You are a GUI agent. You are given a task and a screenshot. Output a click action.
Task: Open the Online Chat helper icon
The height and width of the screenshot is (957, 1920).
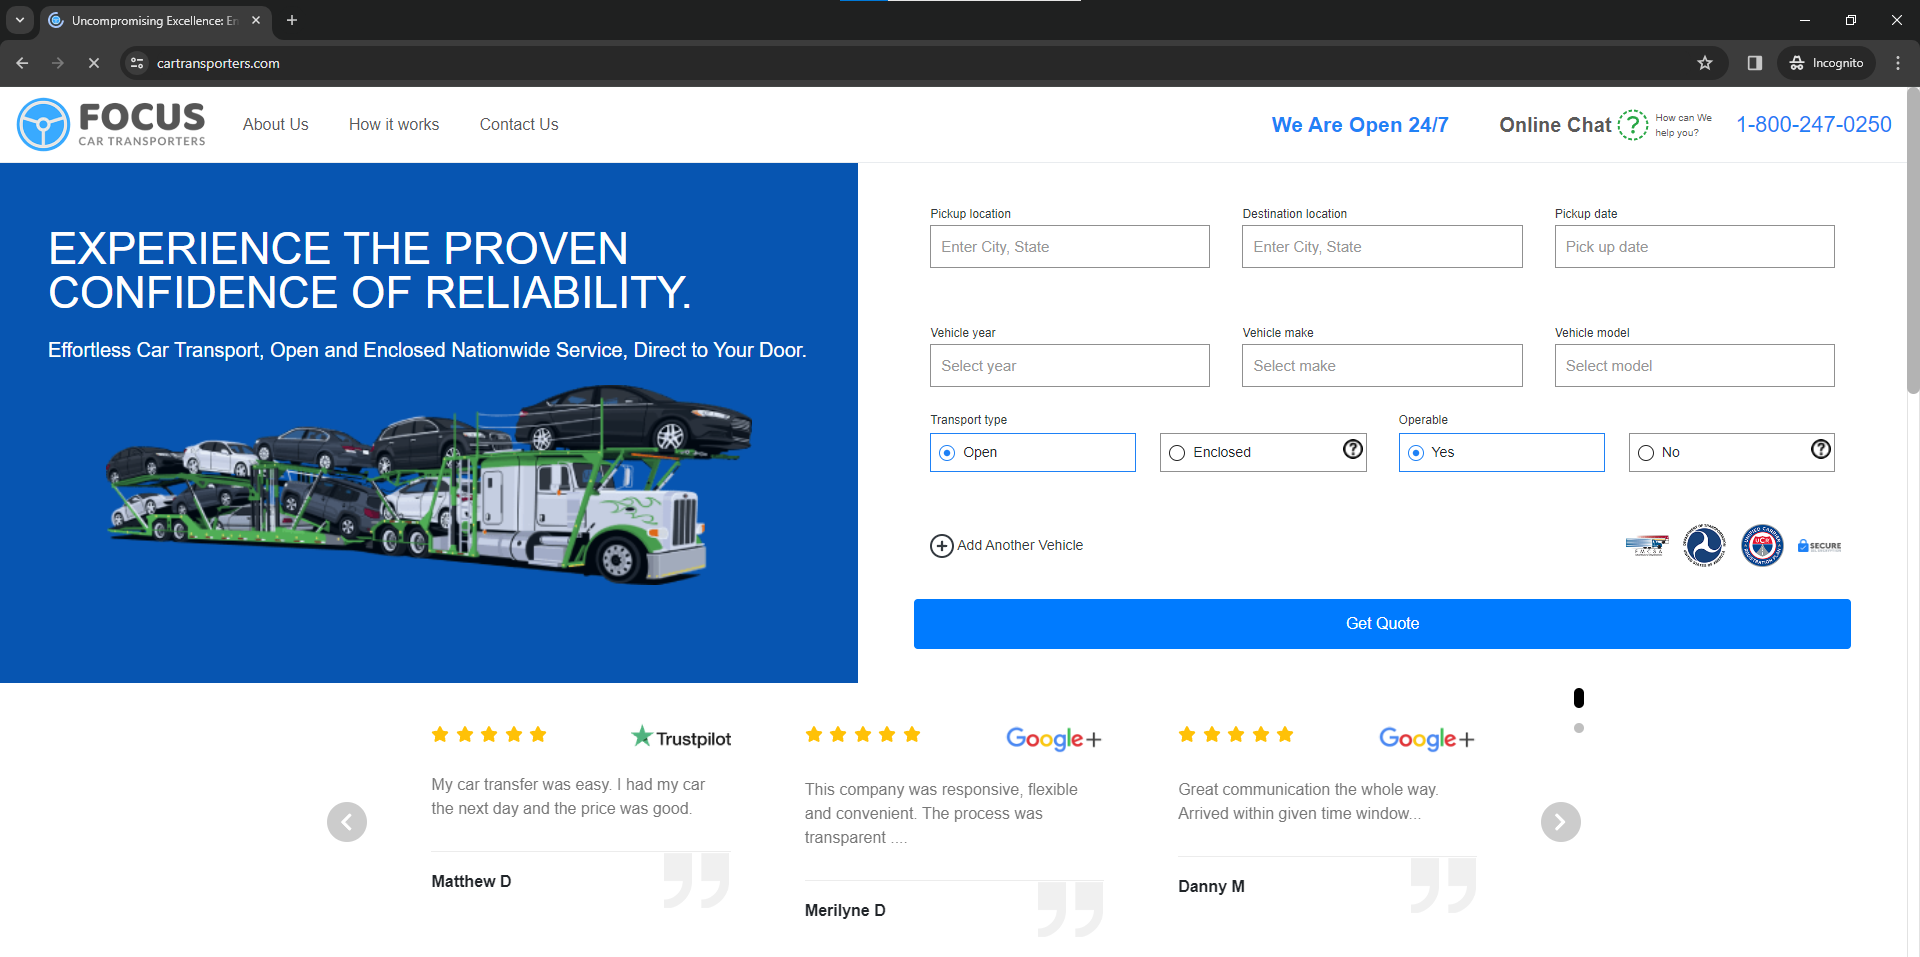[x=1632, y=124]
